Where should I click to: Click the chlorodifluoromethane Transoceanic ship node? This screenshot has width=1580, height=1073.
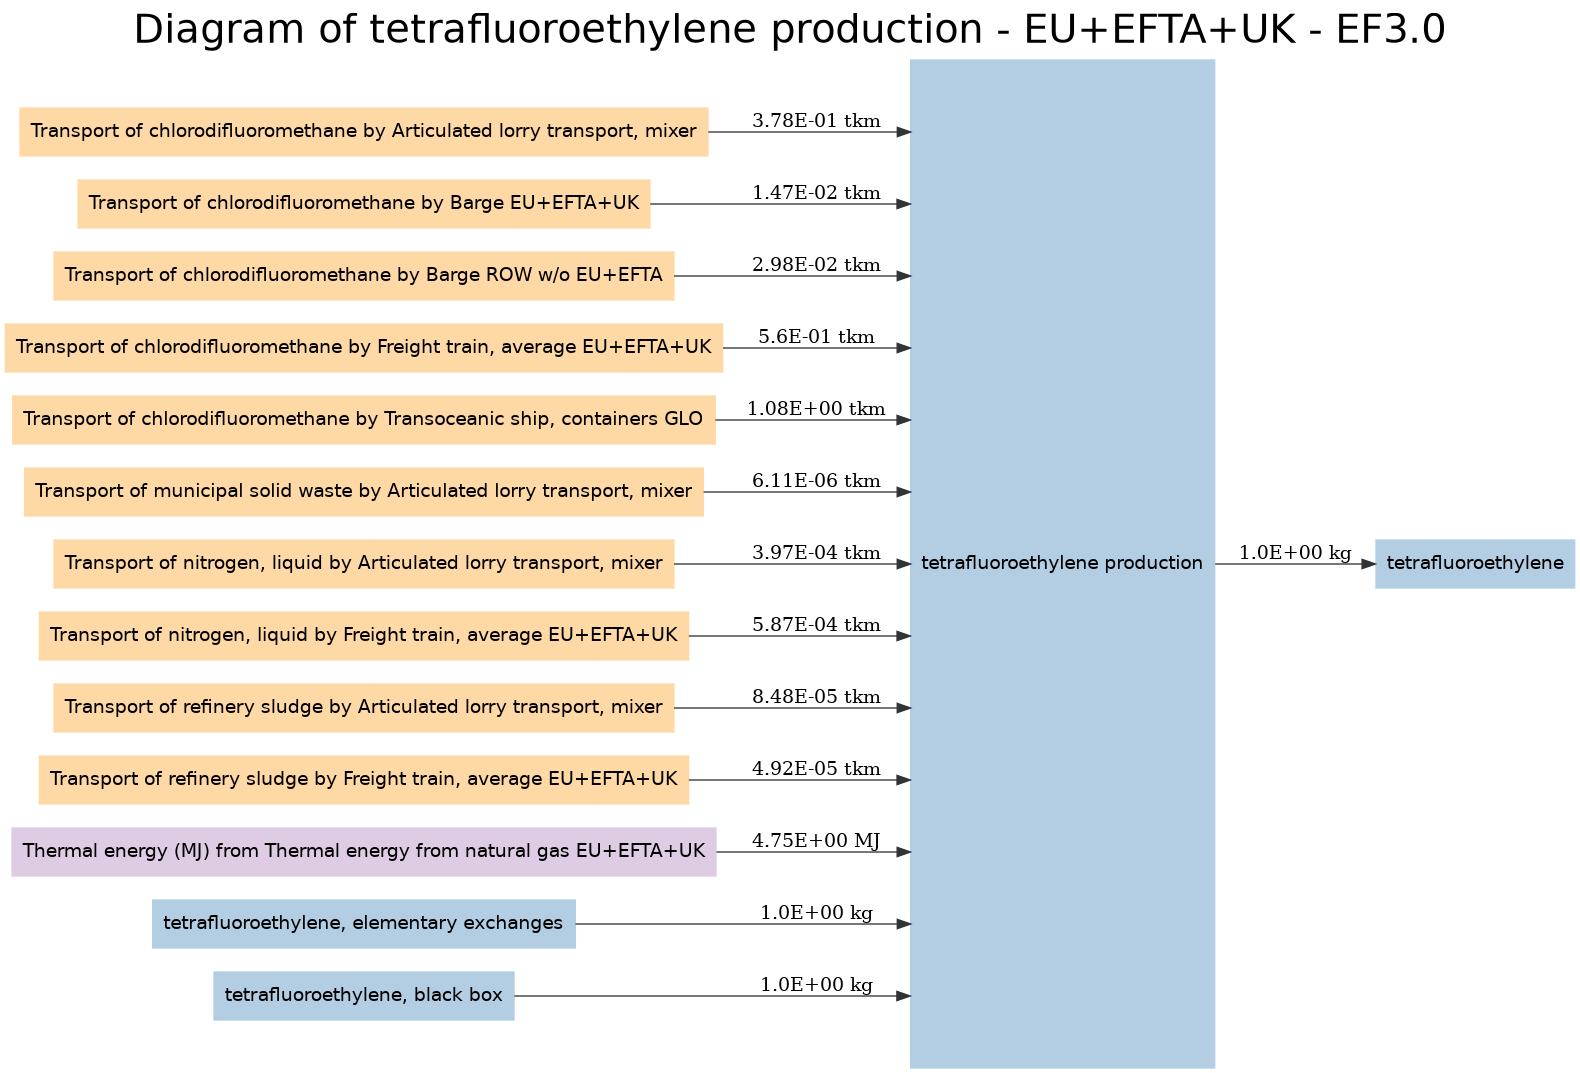click(x=364, y=420)
